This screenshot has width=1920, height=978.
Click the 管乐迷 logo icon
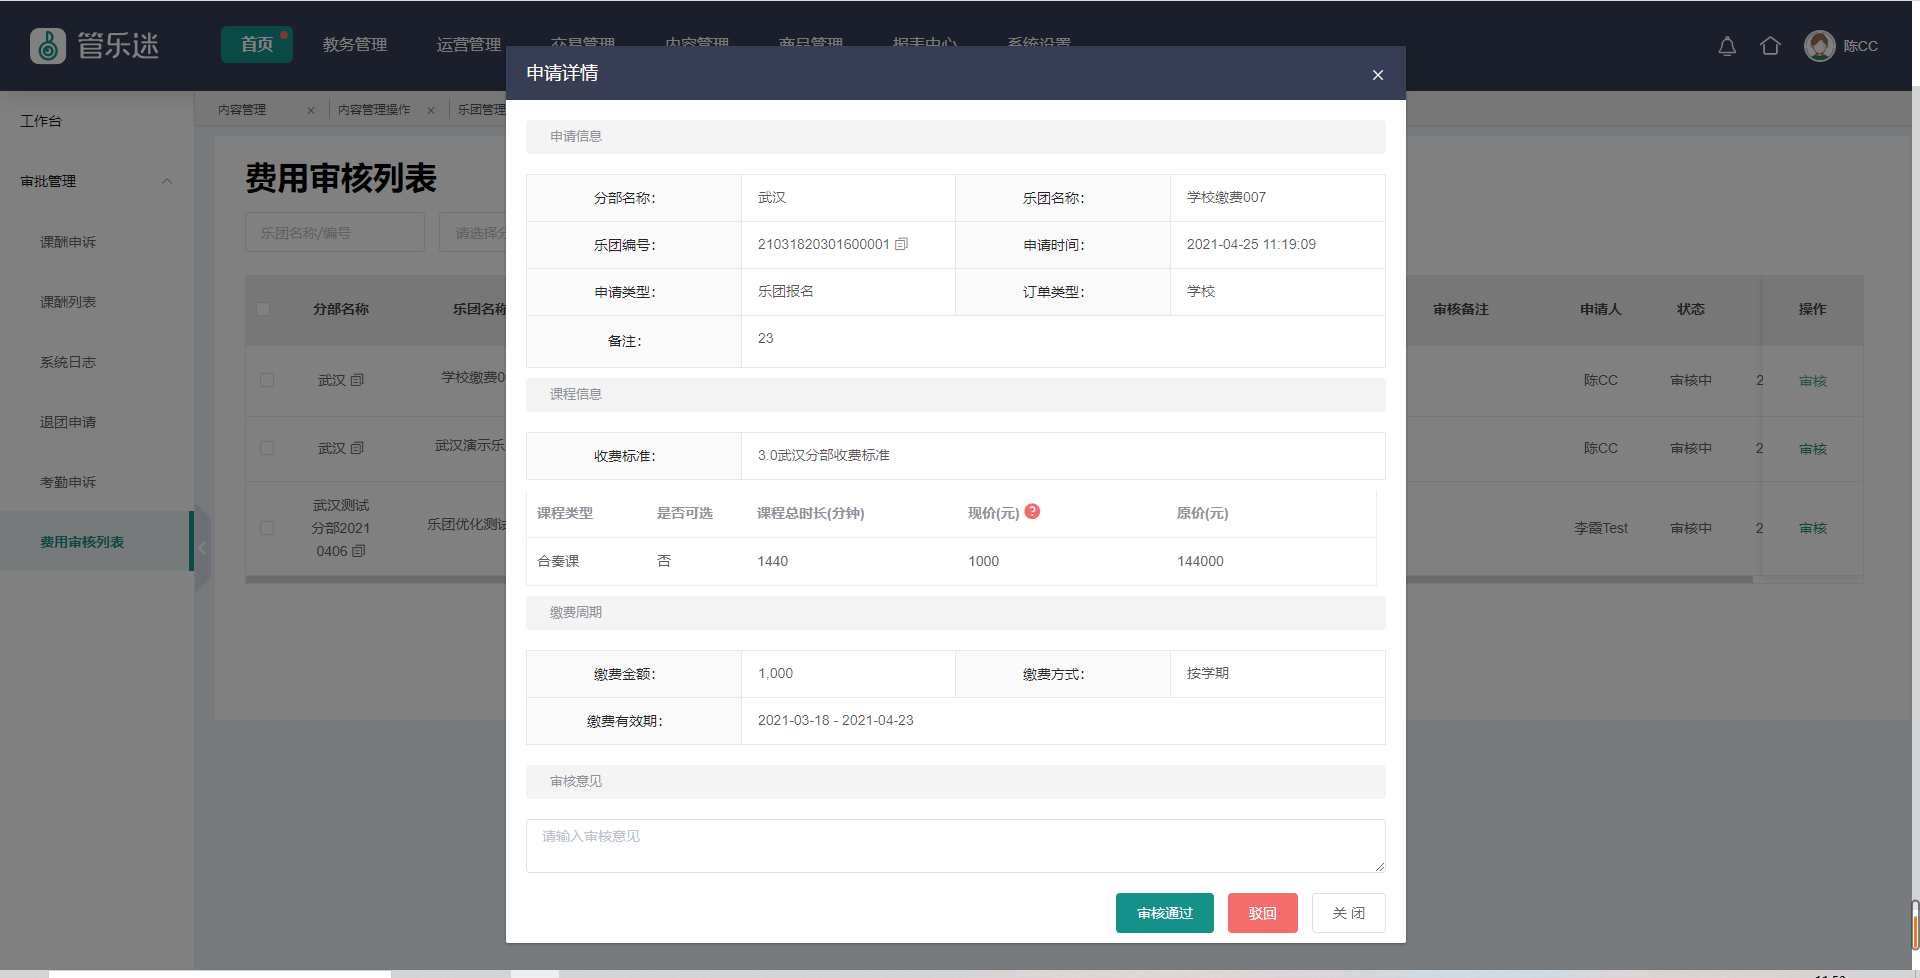[x=48, y=46]
